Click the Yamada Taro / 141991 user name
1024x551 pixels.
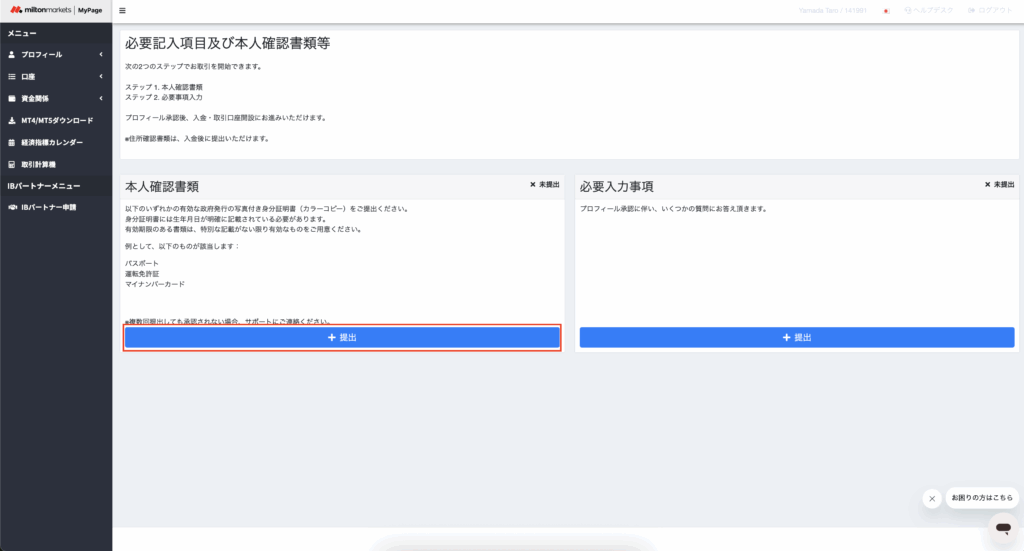point(832,10)
